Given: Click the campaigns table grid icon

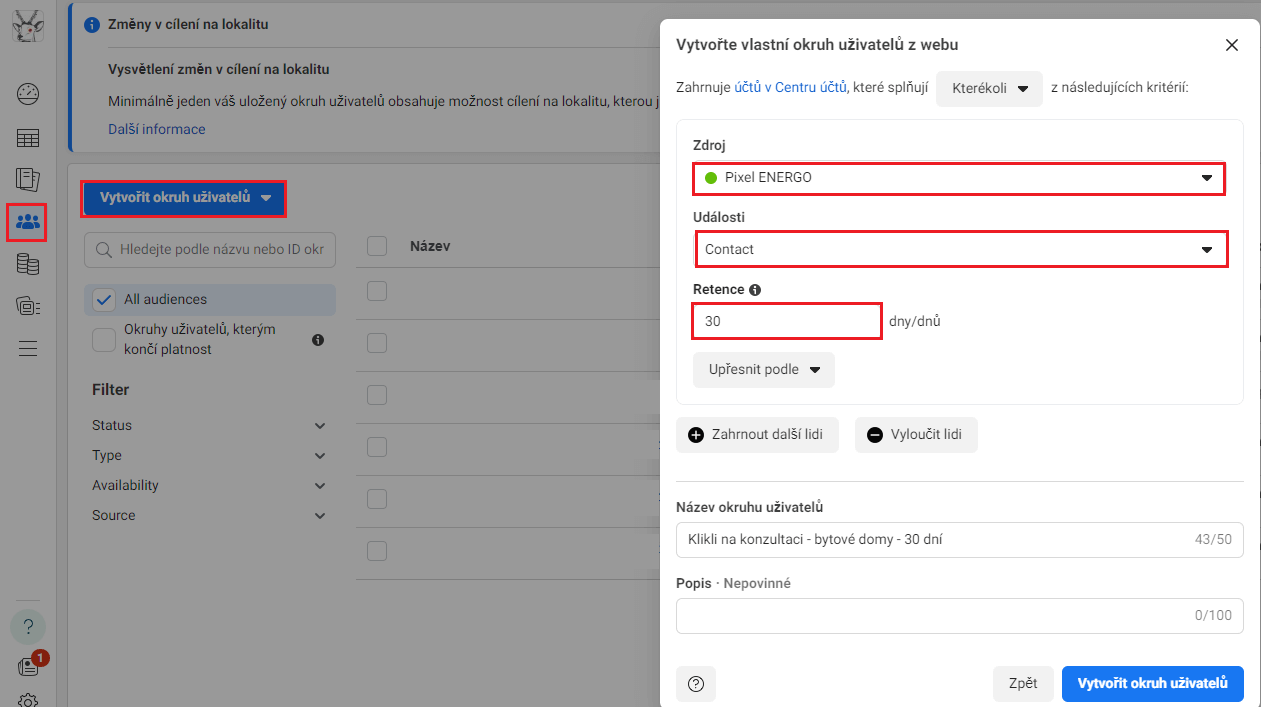Looking at the screenshot, I should click(27, 138).
